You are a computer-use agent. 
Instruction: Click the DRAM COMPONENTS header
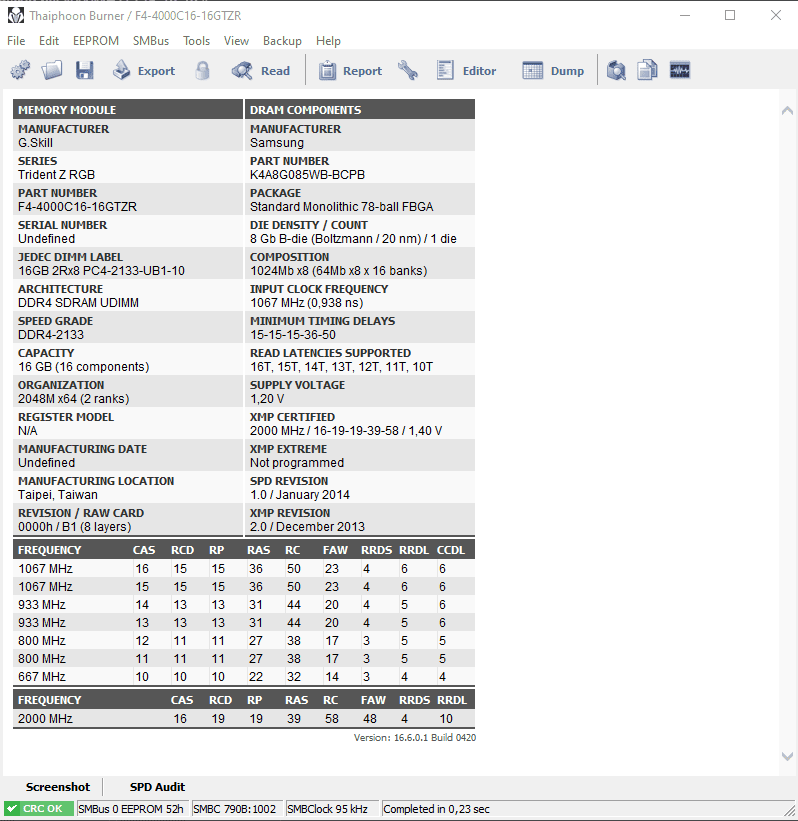[360, 109]
